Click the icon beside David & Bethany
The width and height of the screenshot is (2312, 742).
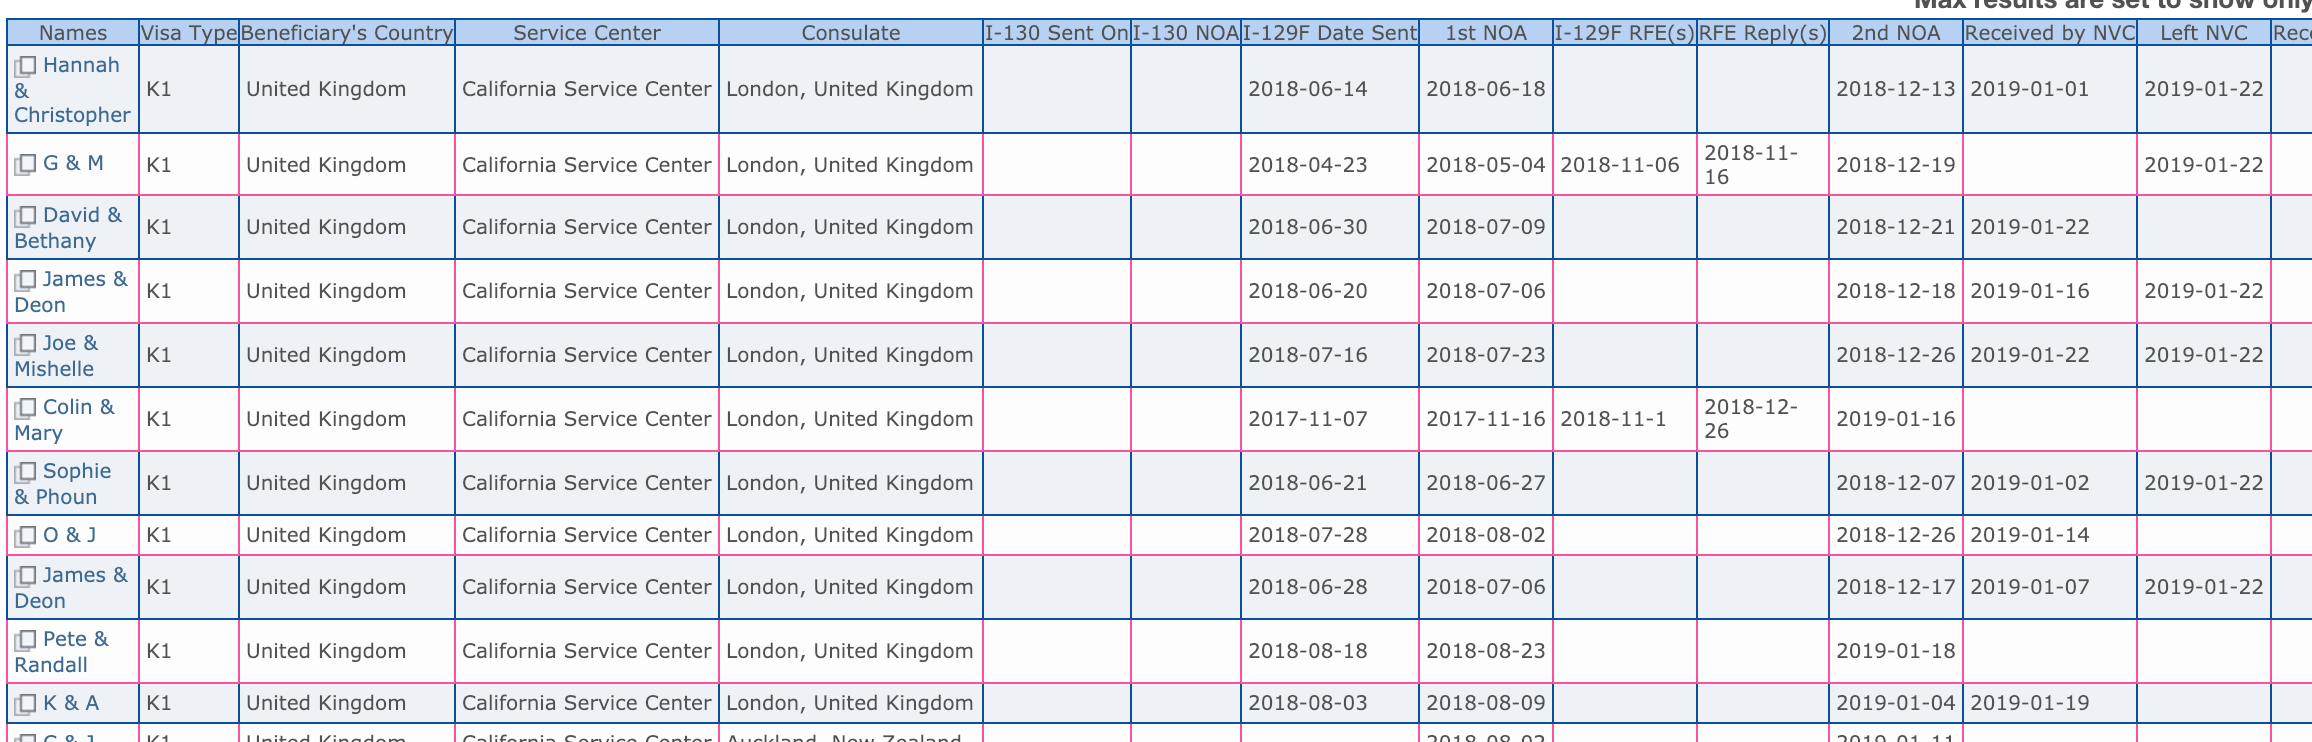(25, 217)
